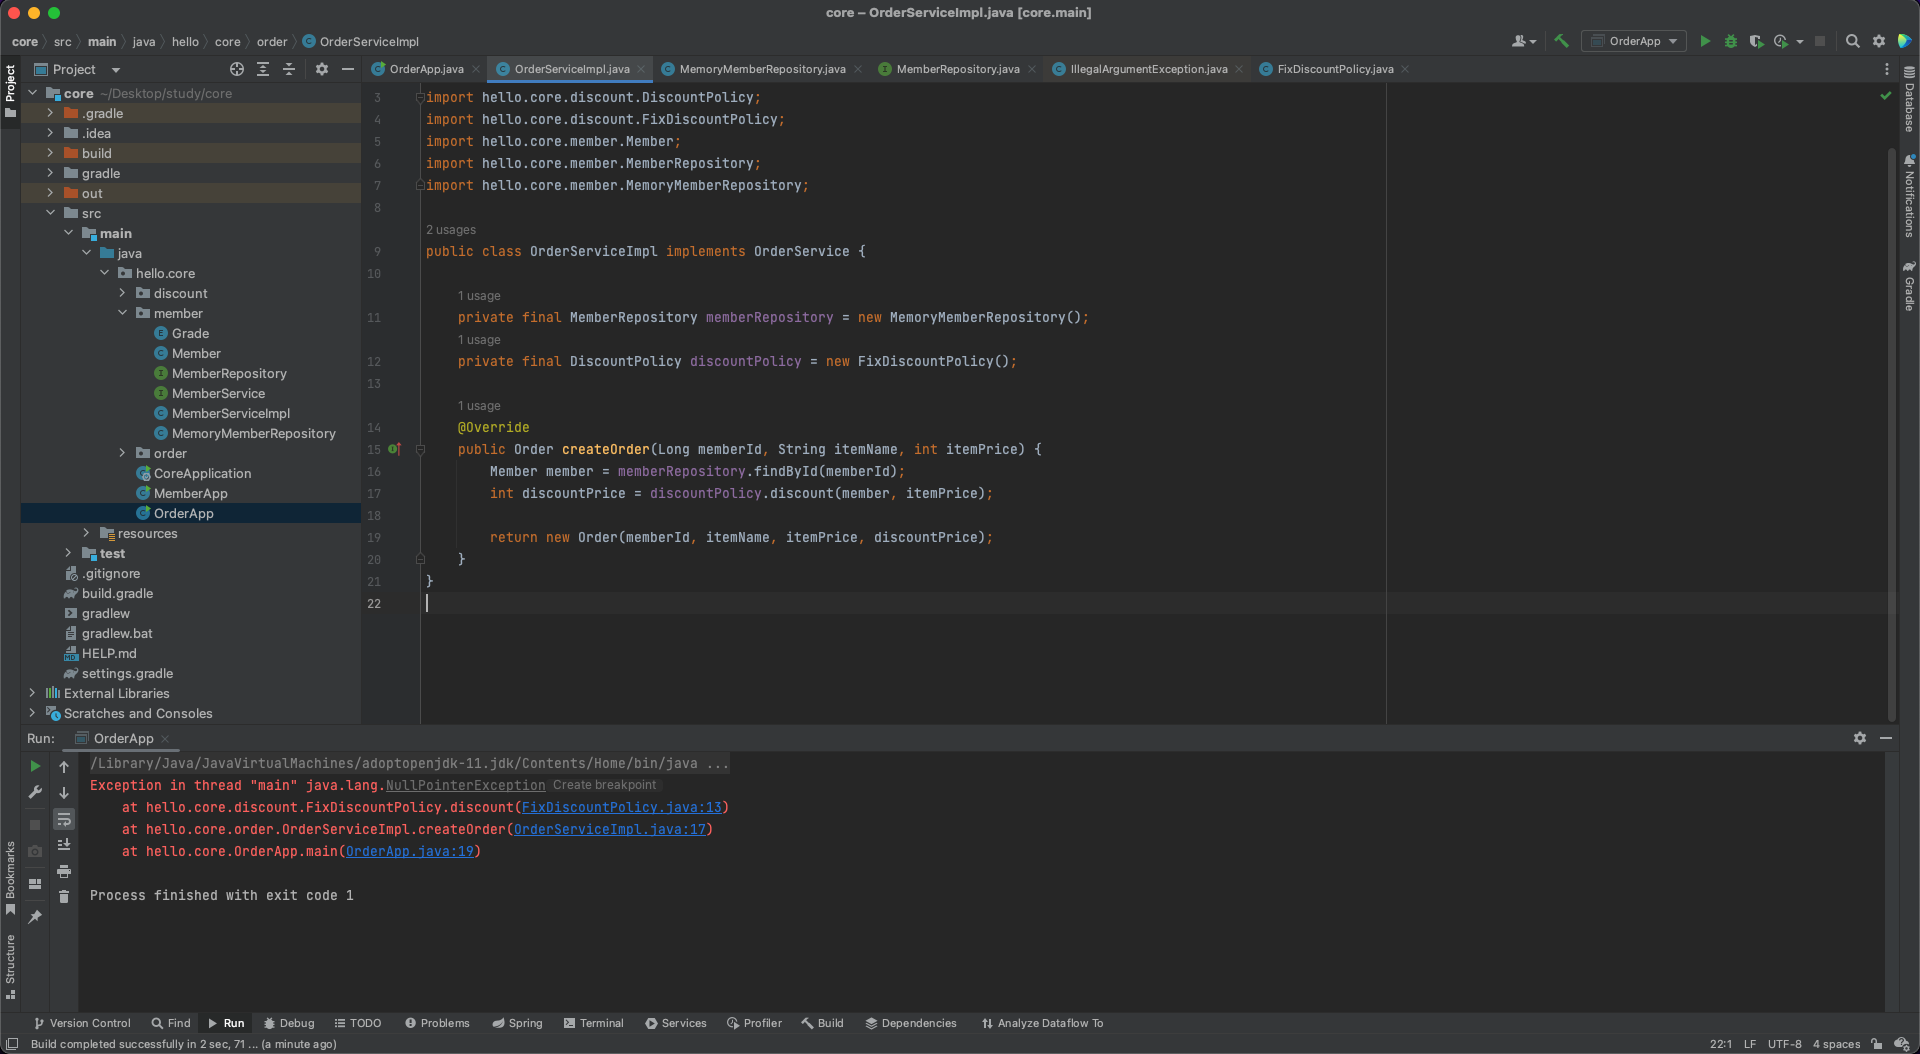This screenshot has width=1920, height=1054.
Task: Jump down the stack trace arrow
Action: click(x=64, y=792)
